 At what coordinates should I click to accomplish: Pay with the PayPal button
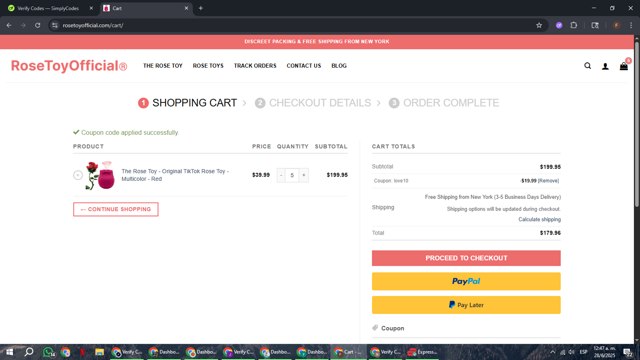466,282
